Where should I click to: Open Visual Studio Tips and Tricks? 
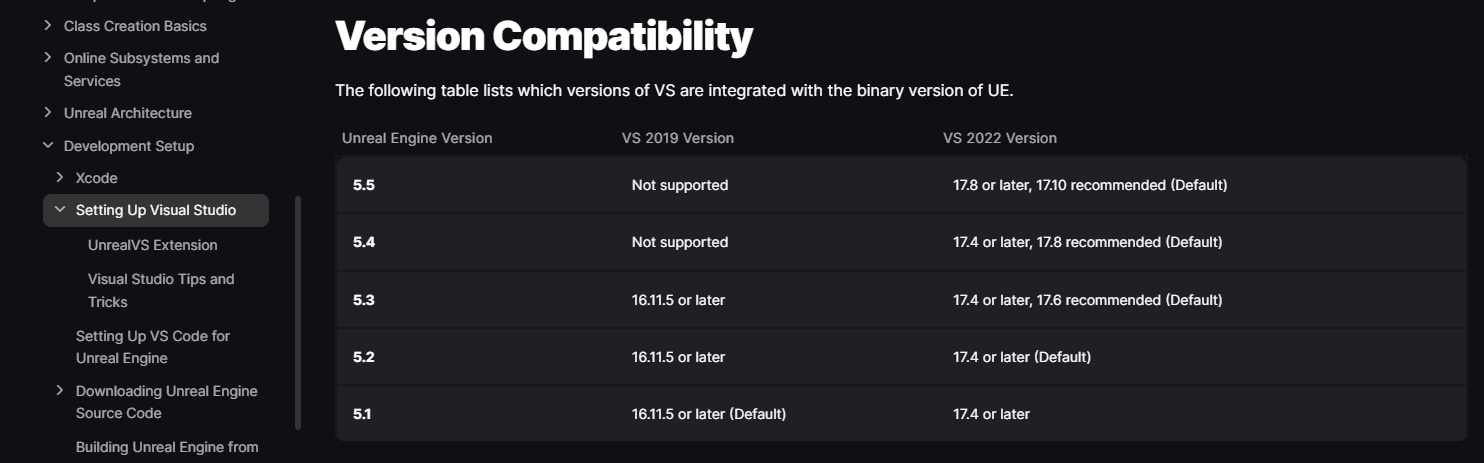(161, 290)
